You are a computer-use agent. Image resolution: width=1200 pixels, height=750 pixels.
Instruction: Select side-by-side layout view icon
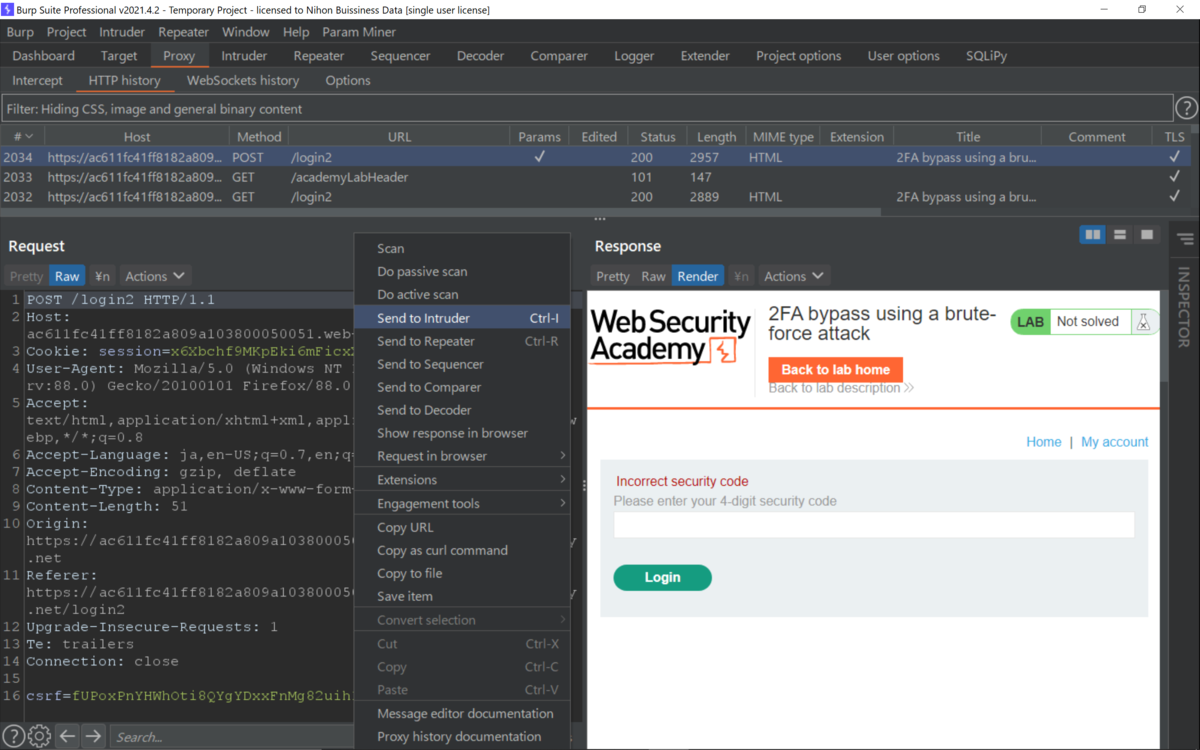(1093, 234)
